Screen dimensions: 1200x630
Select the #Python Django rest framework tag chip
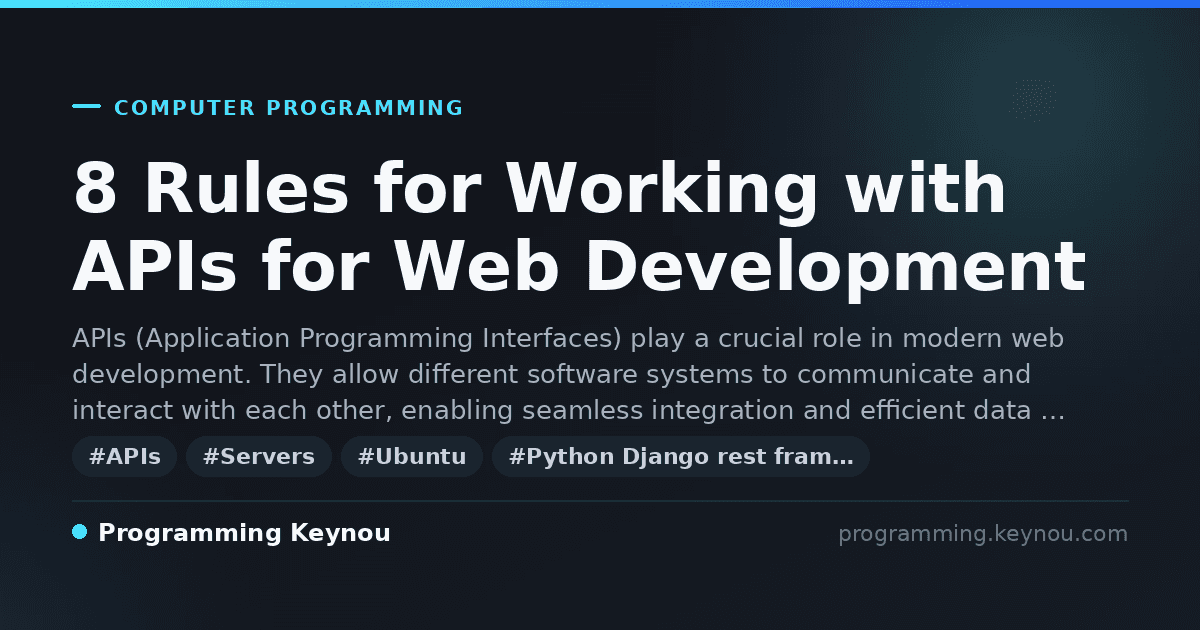pos(681,457)
